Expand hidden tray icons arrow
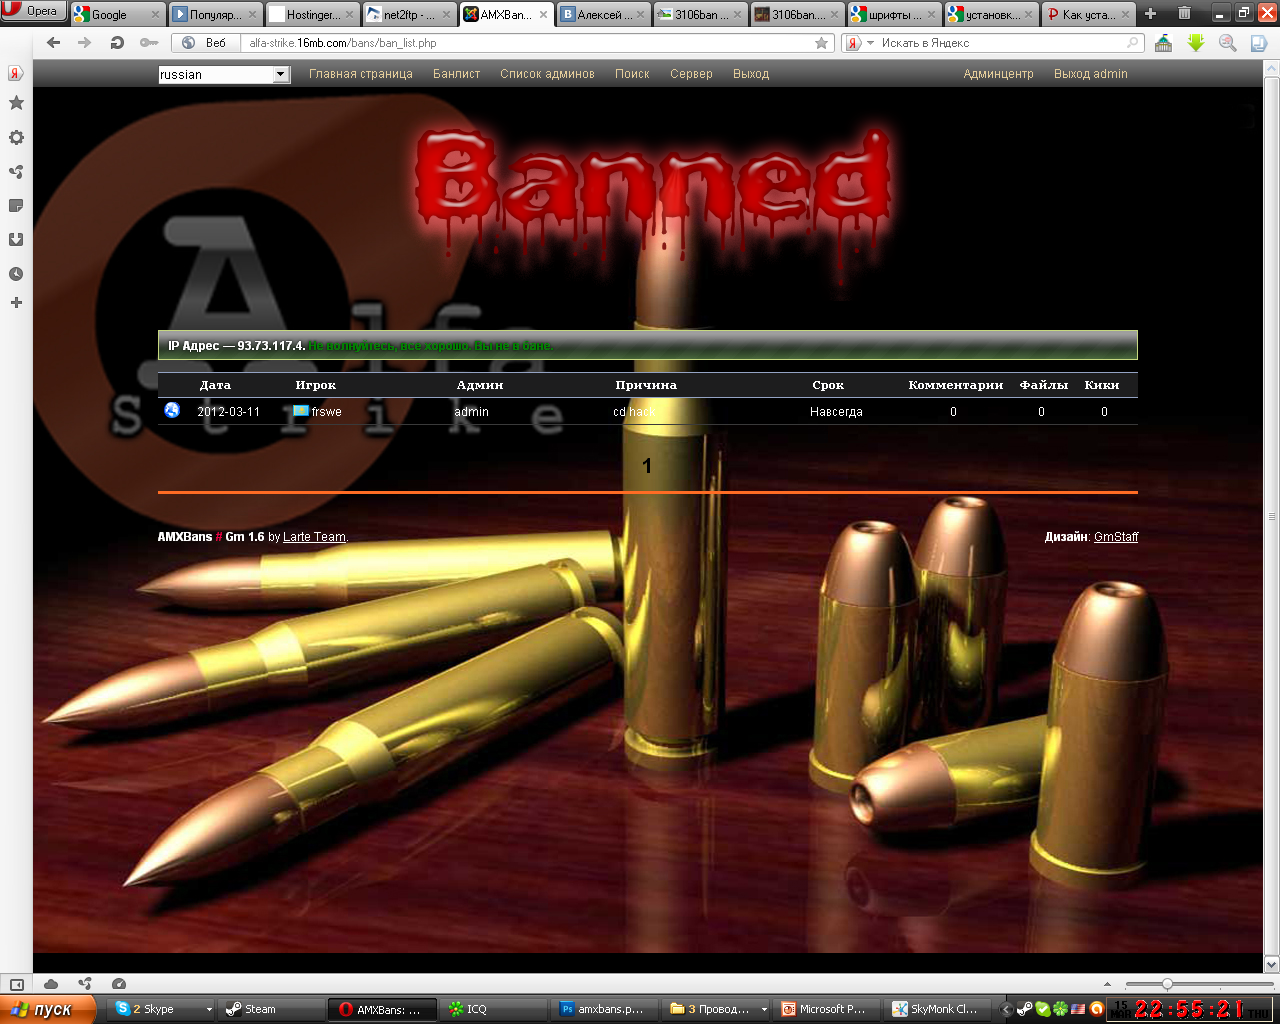The width and height of the screenshot is (1280, 1024). [x=1007, y=1010]
